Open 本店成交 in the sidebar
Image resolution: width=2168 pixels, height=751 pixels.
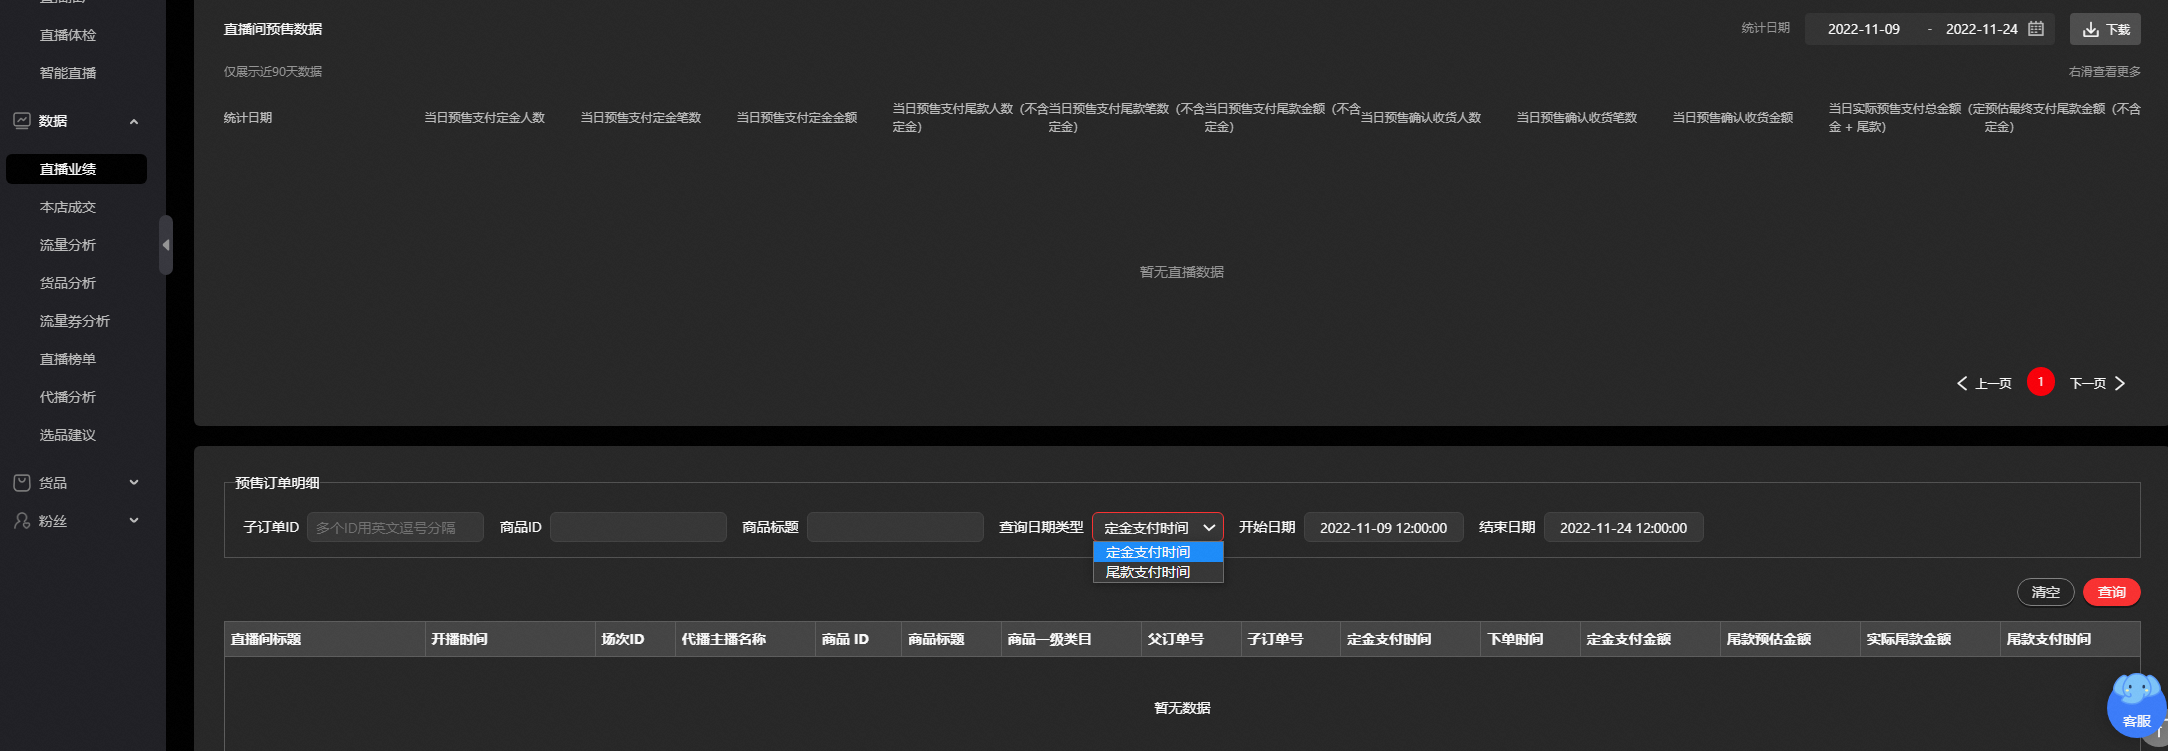[x=68, y=207]
